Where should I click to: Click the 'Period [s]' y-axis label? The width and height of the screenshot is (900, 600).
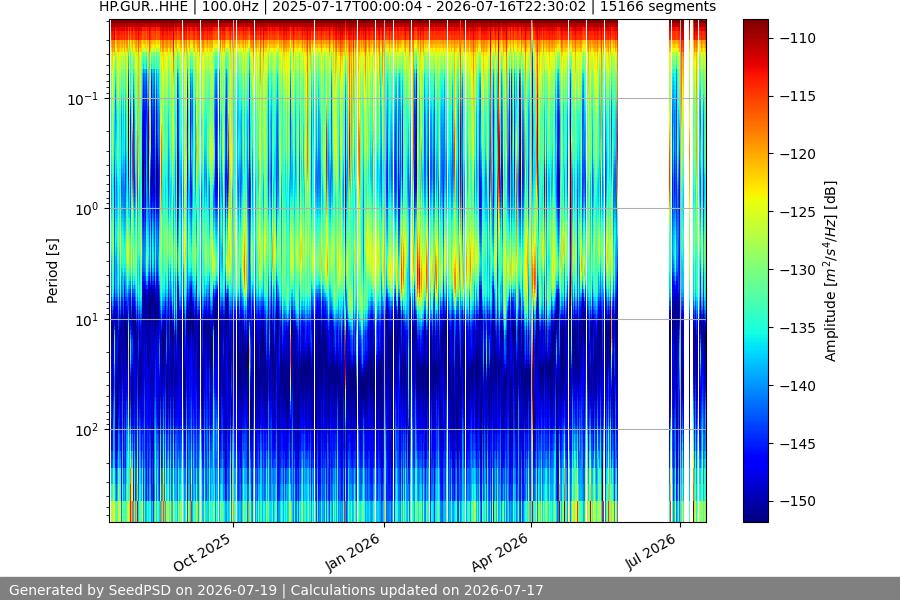click(x=52, y=271)
